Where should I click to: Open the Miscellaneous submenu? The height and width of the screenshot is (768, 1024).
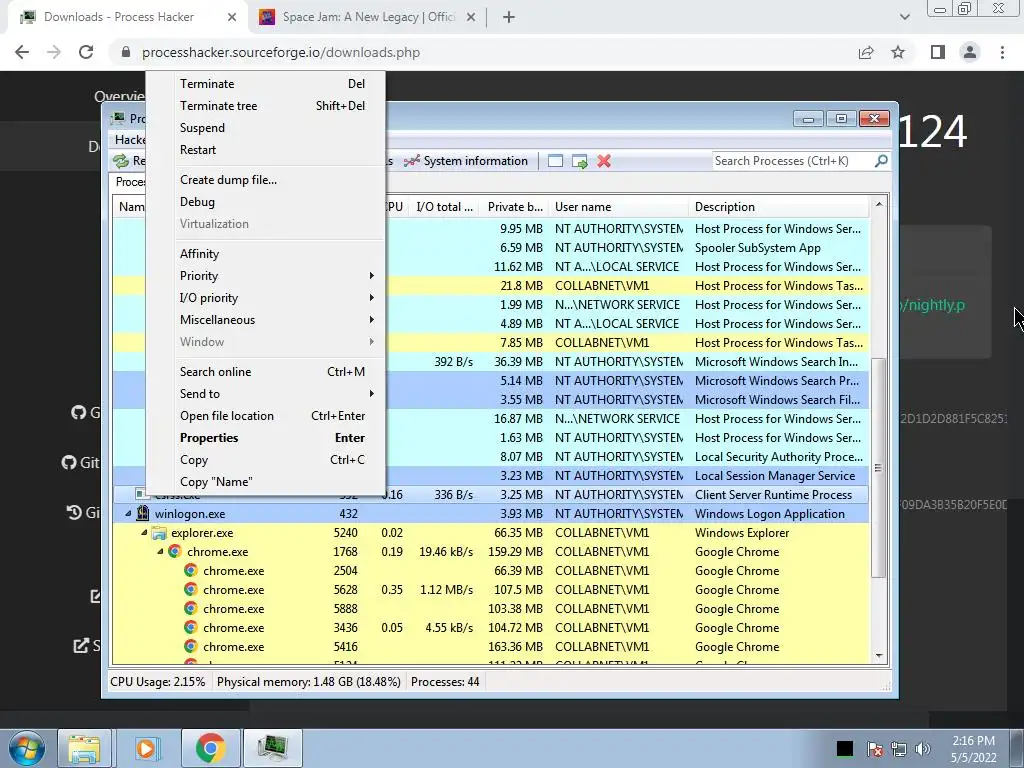pyautogui.click(x=266, y=320)
